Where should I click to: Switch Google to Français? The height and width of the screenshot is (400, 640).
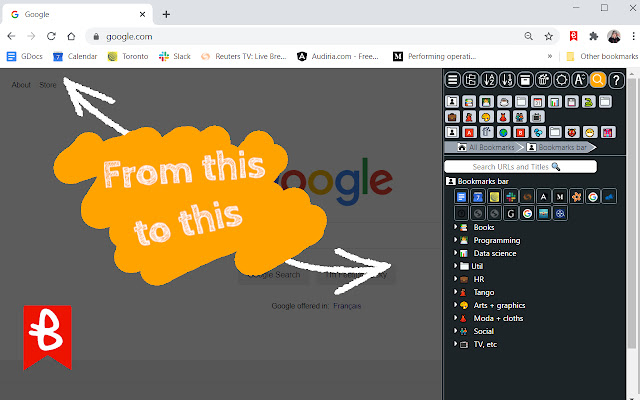click(x=347, y=306)
